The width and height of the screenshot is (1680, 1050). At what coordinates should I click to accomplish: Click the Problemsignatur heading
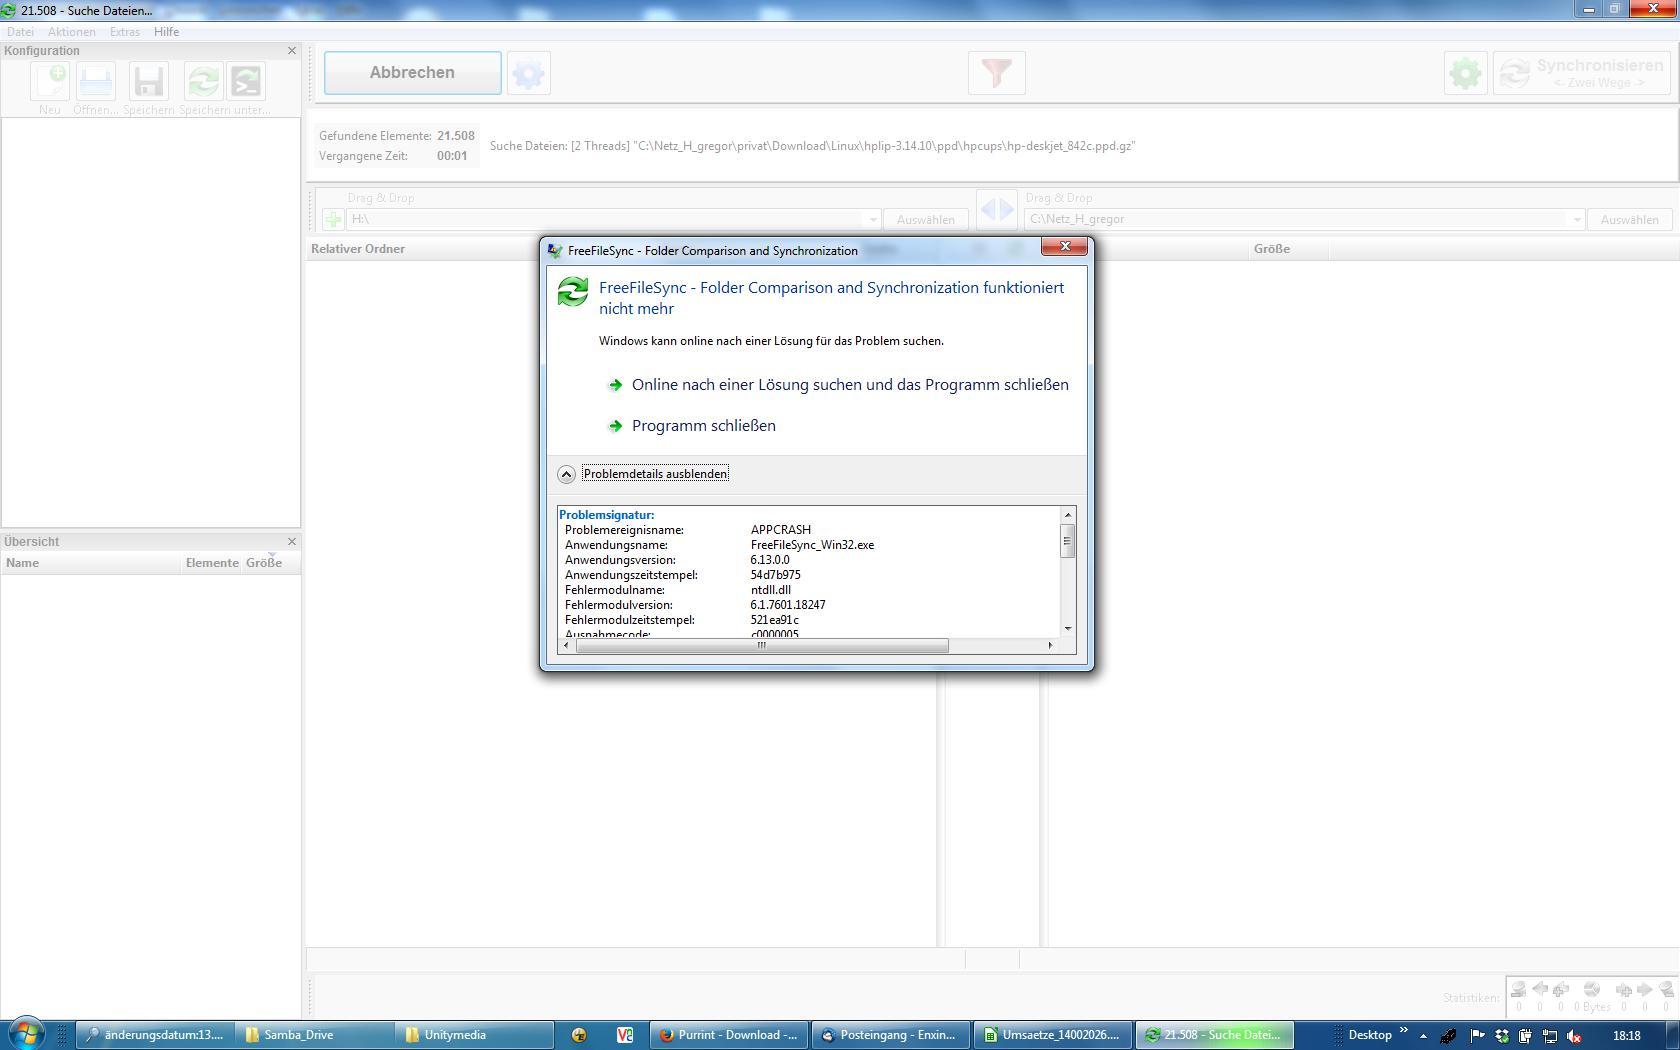coord(607,515)
